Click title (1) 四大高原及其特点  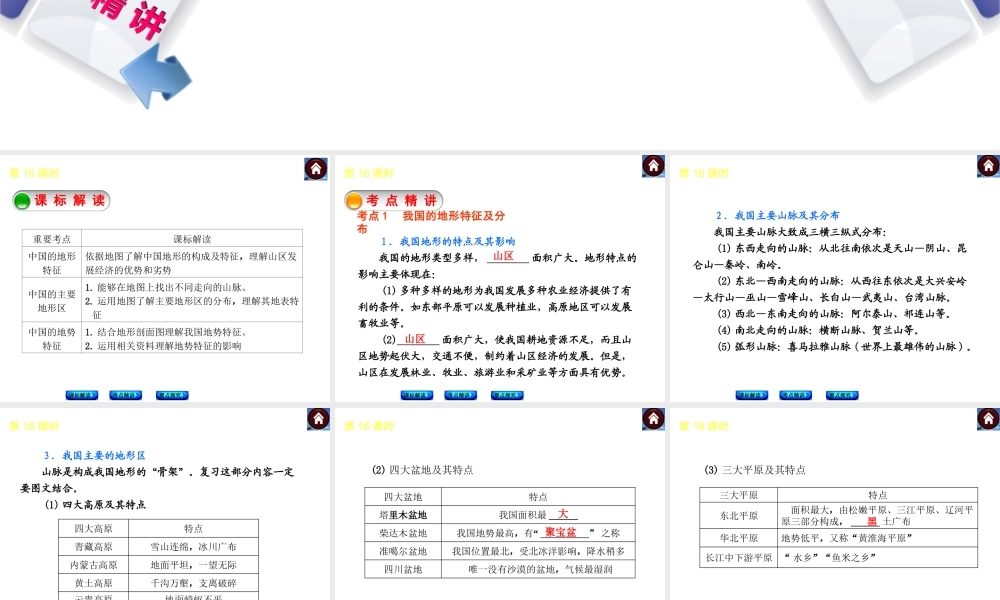tap(95, 504)
